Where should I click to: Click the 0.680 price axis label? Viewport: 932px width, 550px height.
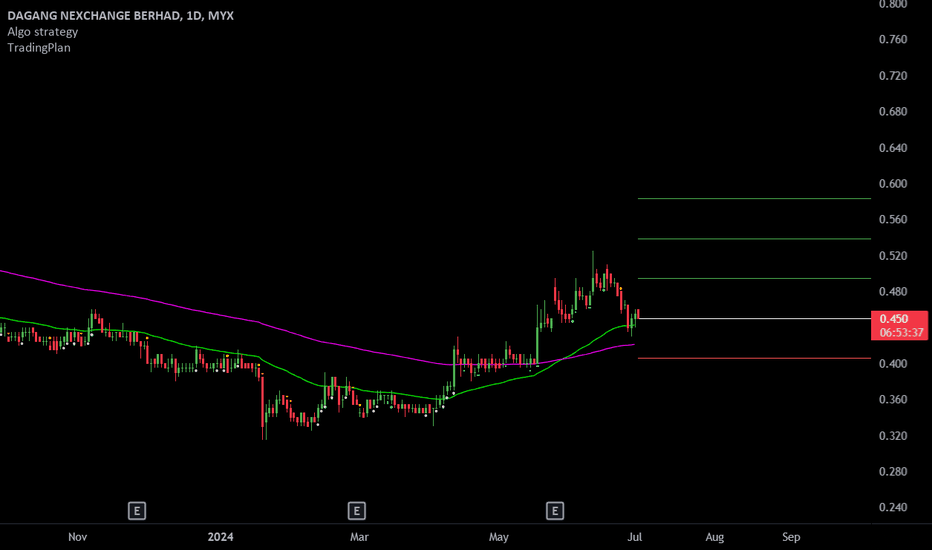[x=893, y=111]
